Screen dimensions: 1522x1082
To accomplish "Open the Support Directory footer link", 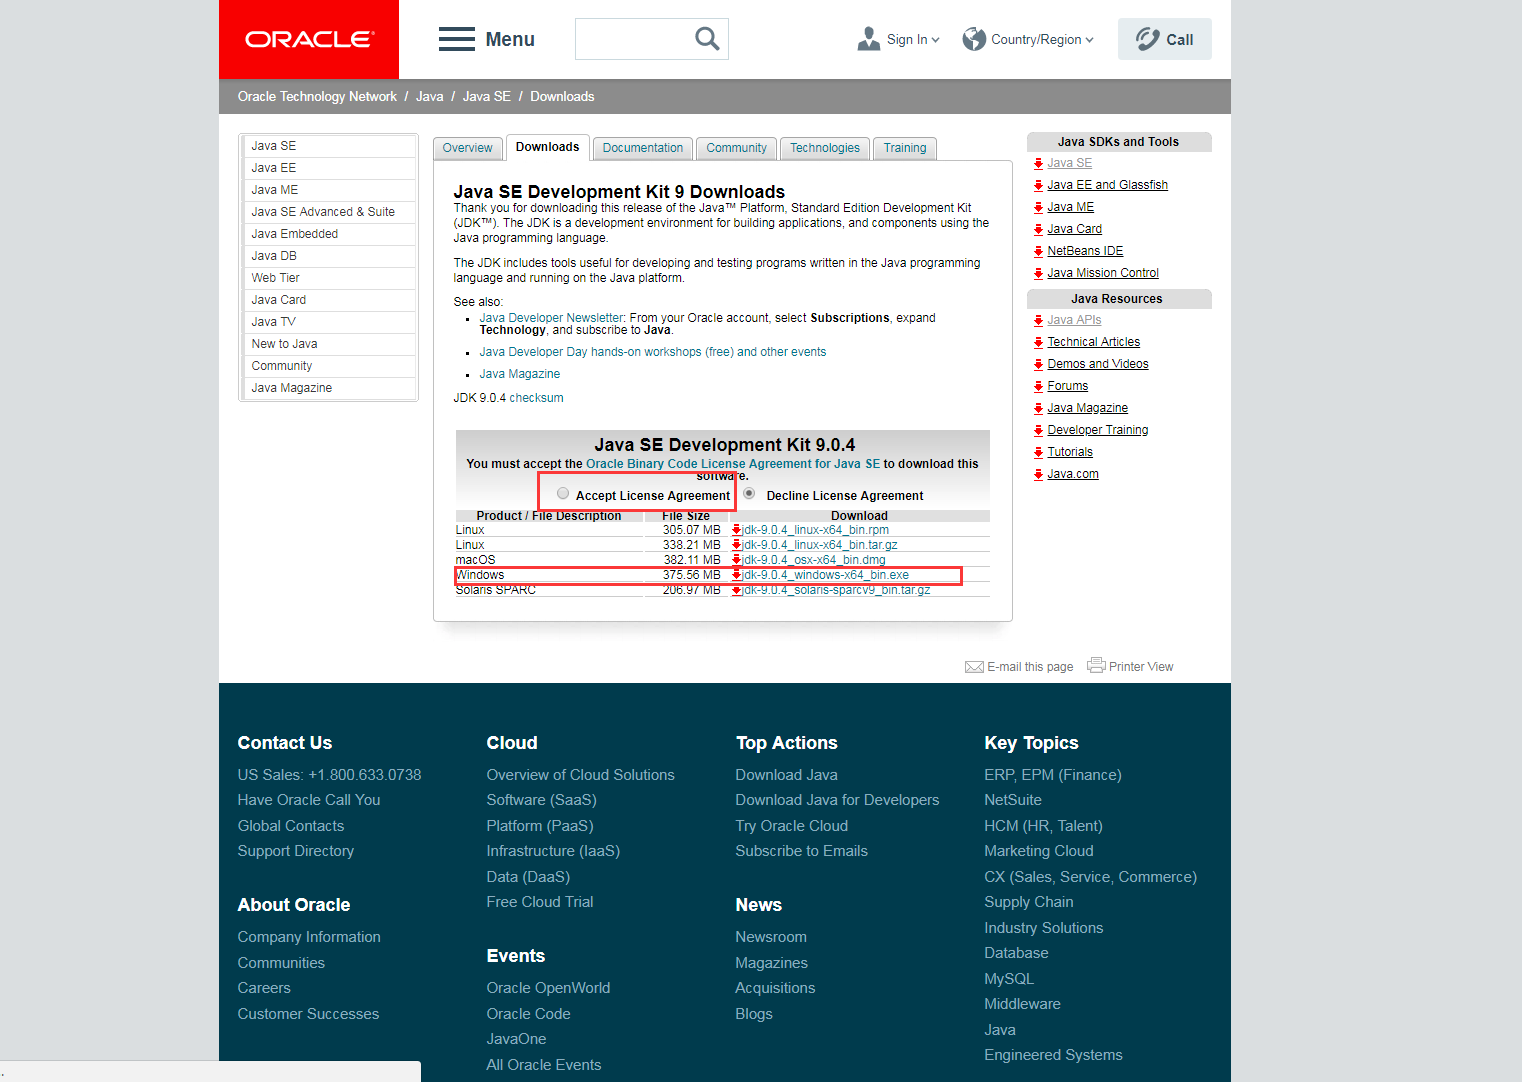I will point(296,851).
